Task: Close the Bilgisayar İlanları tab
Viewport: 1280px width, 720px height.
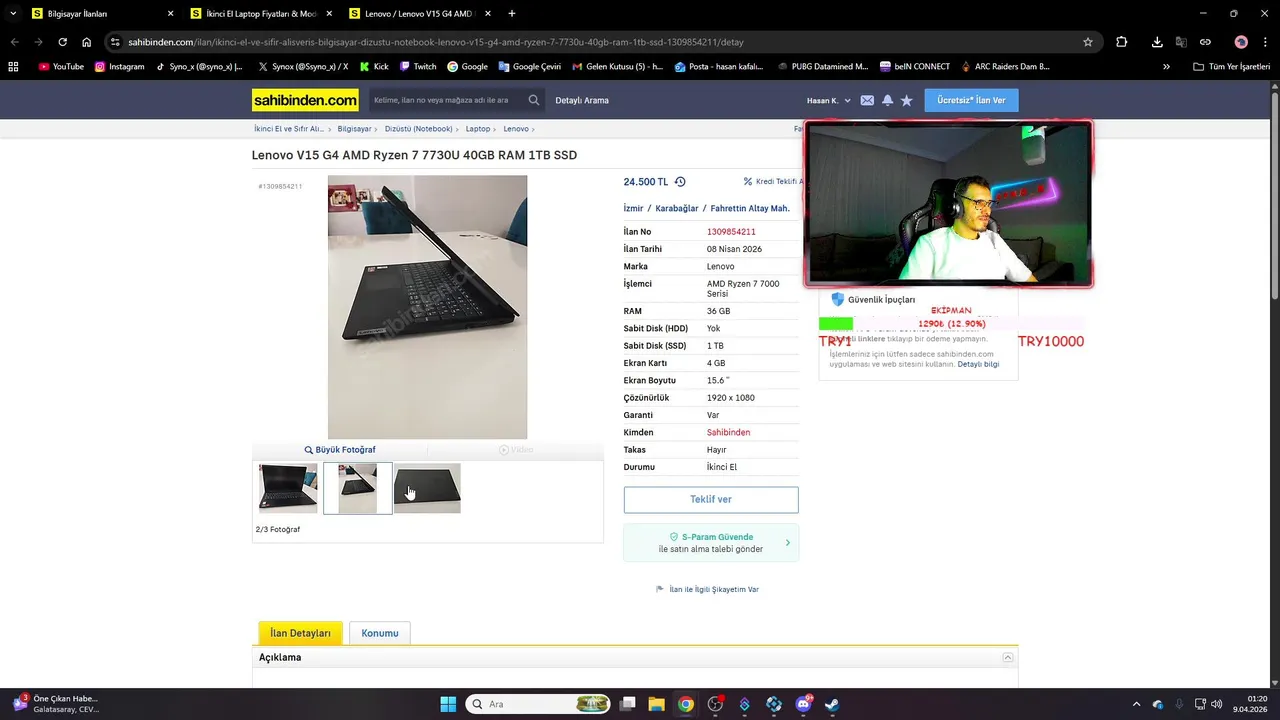Action: [x=170, y=14]
